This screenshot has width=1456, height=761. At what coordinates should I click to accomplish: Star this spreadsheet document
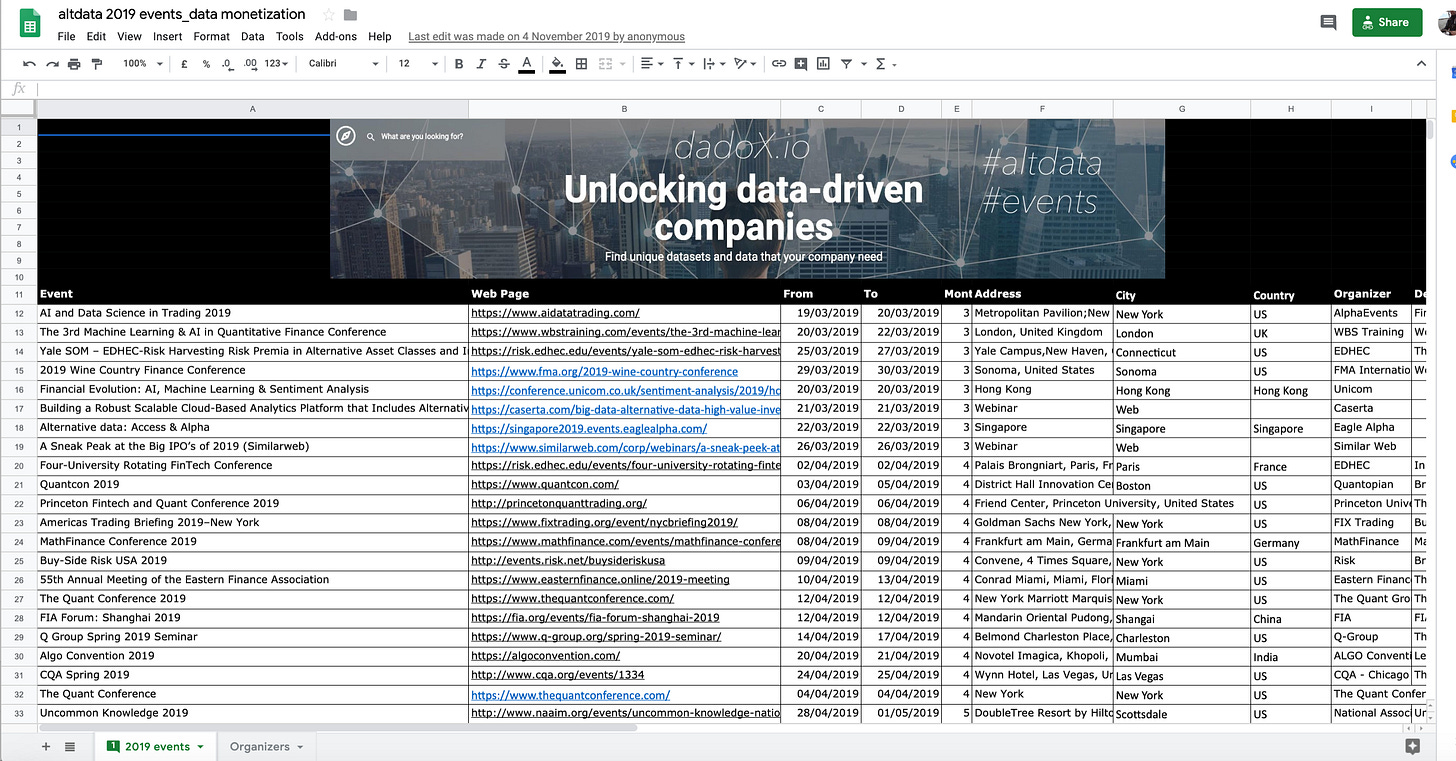[328, 15]
